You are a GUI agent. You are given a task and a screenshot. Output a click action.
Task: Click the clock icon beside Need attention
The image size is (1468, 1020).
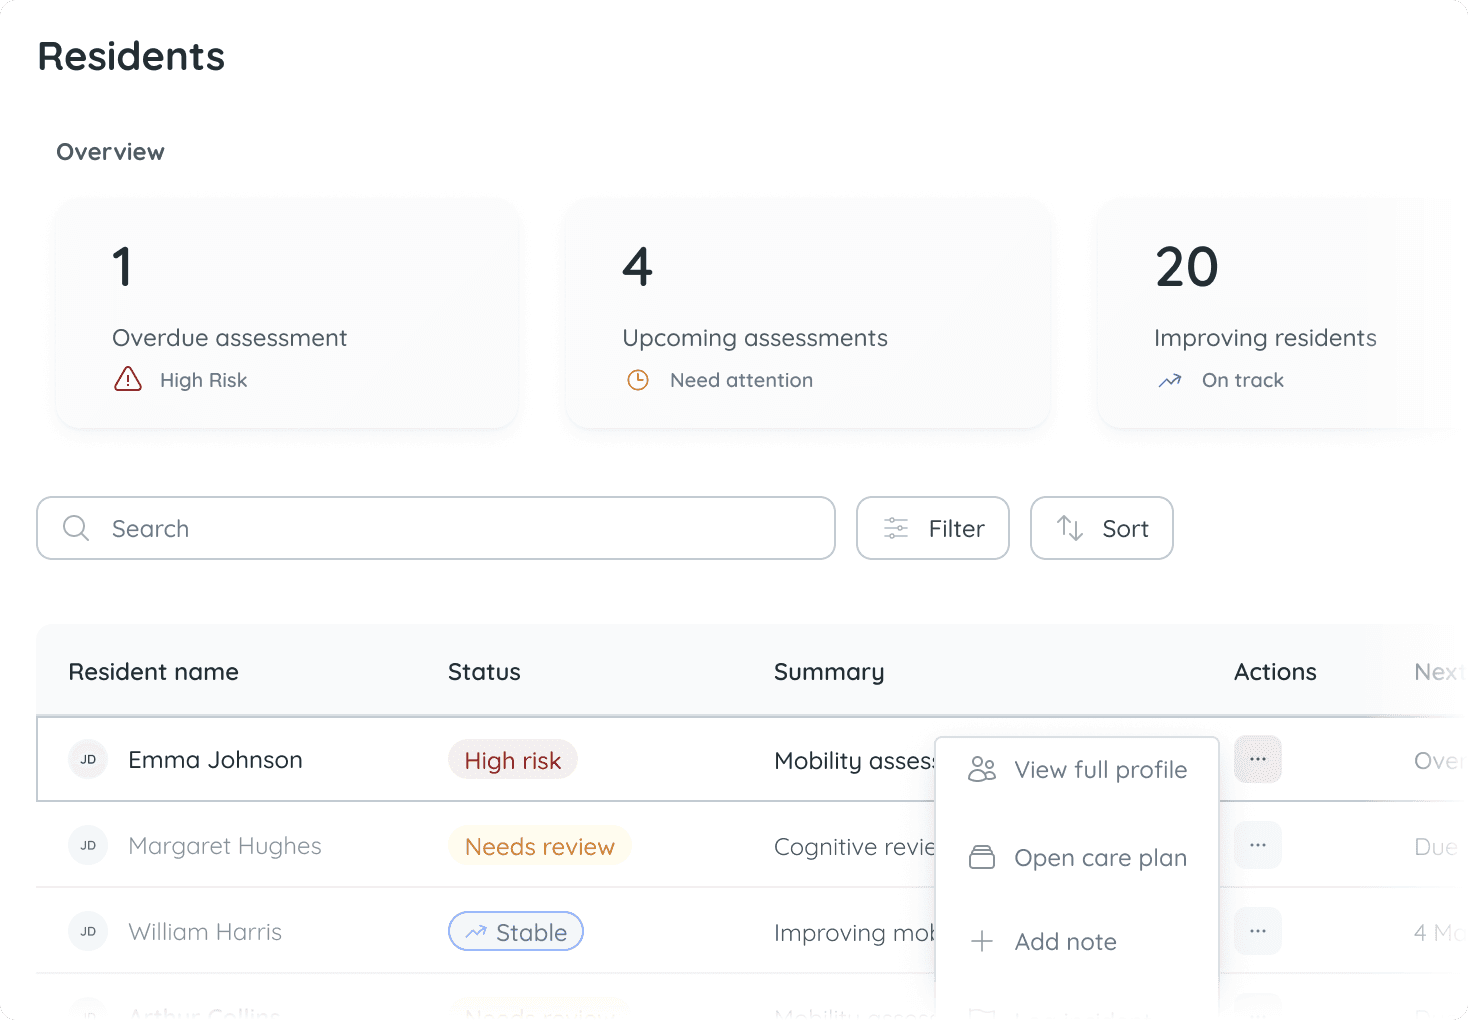point(638,380)
